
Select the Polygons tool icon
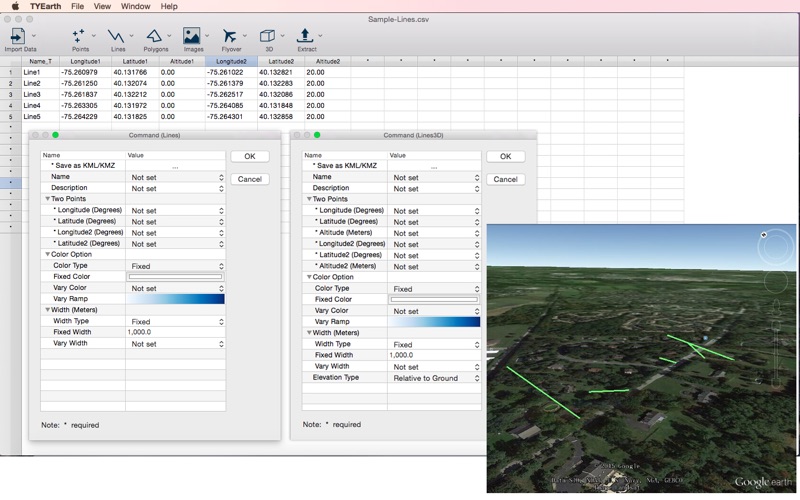point(154,36)
